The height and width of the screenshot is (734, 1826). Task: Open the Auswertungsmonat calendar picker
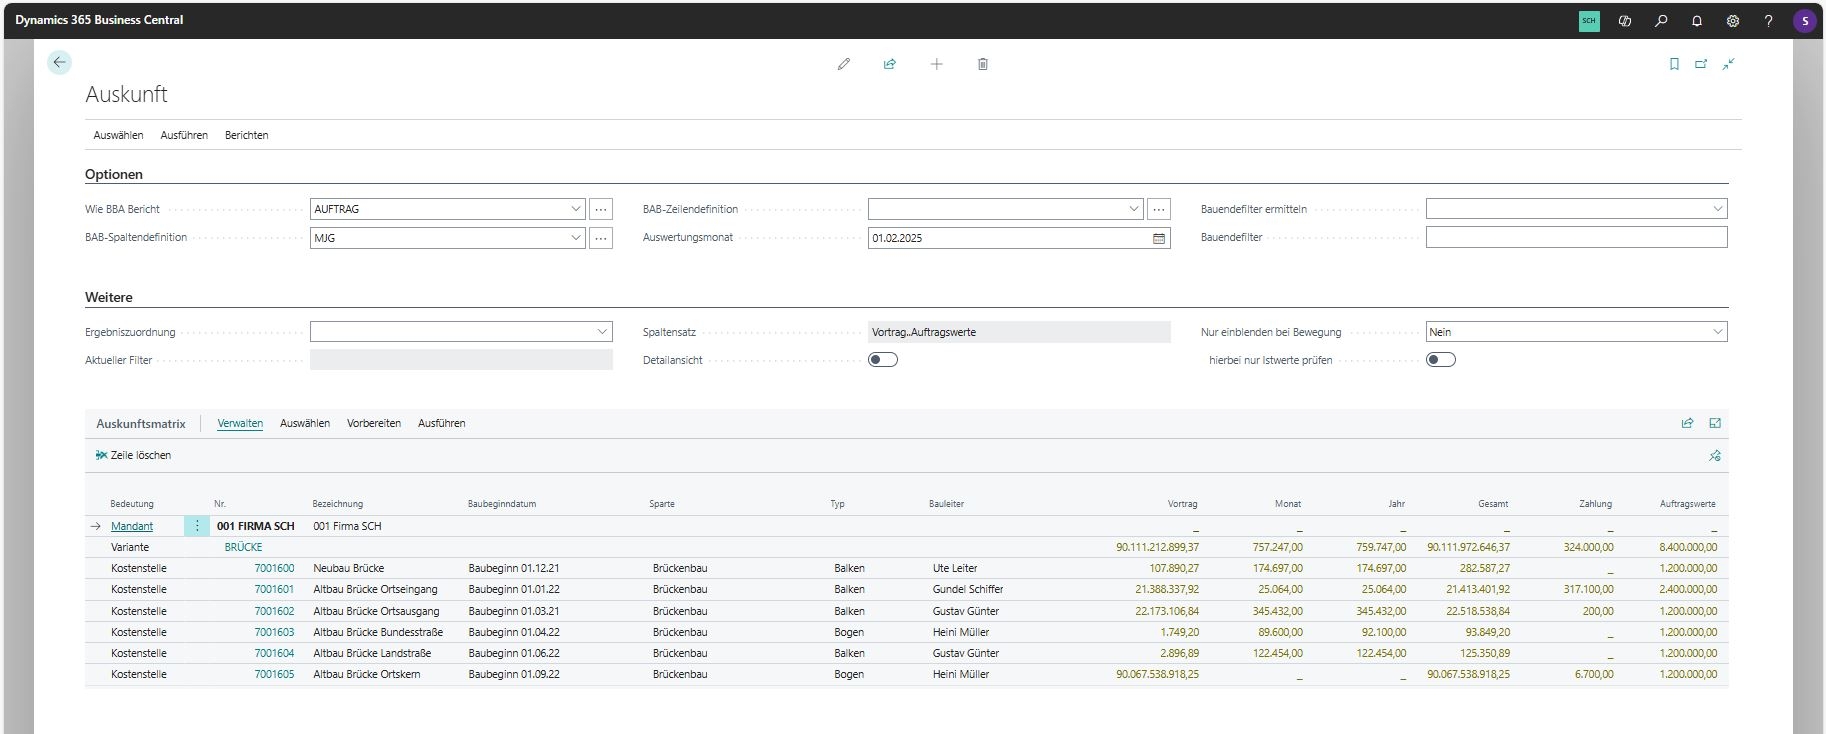click(1159, 238)
